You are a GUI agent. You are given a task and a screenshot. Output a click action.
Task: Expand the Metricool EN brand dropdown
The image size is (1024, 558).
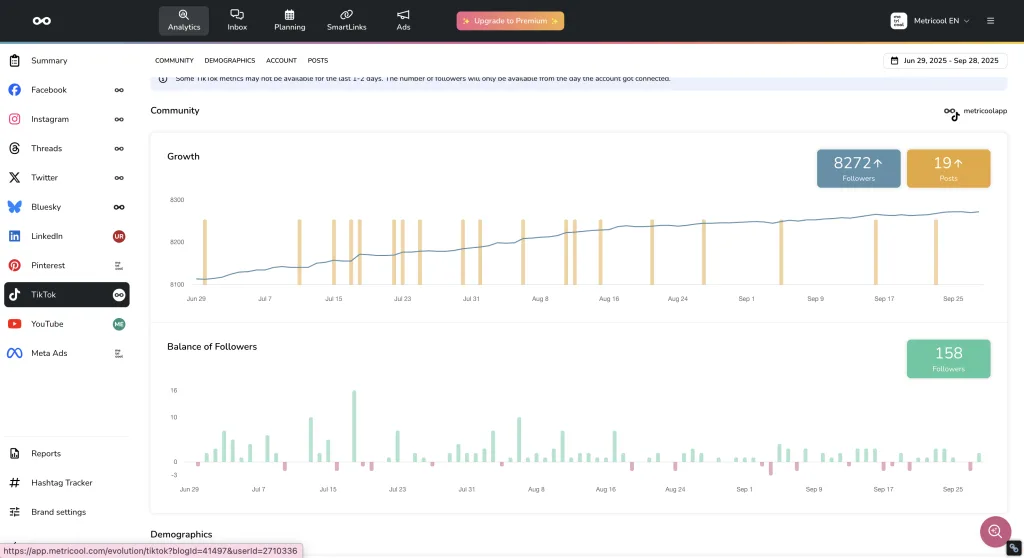(930, 21)
